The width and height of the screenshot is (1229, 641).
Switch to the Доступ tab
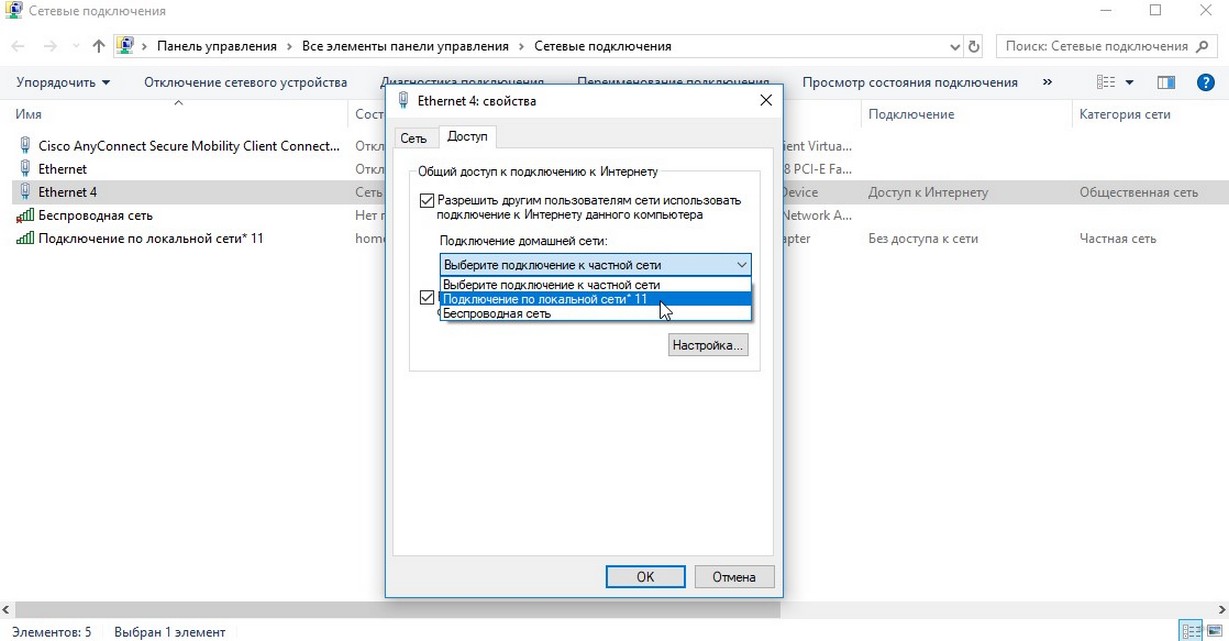point(467,136)
